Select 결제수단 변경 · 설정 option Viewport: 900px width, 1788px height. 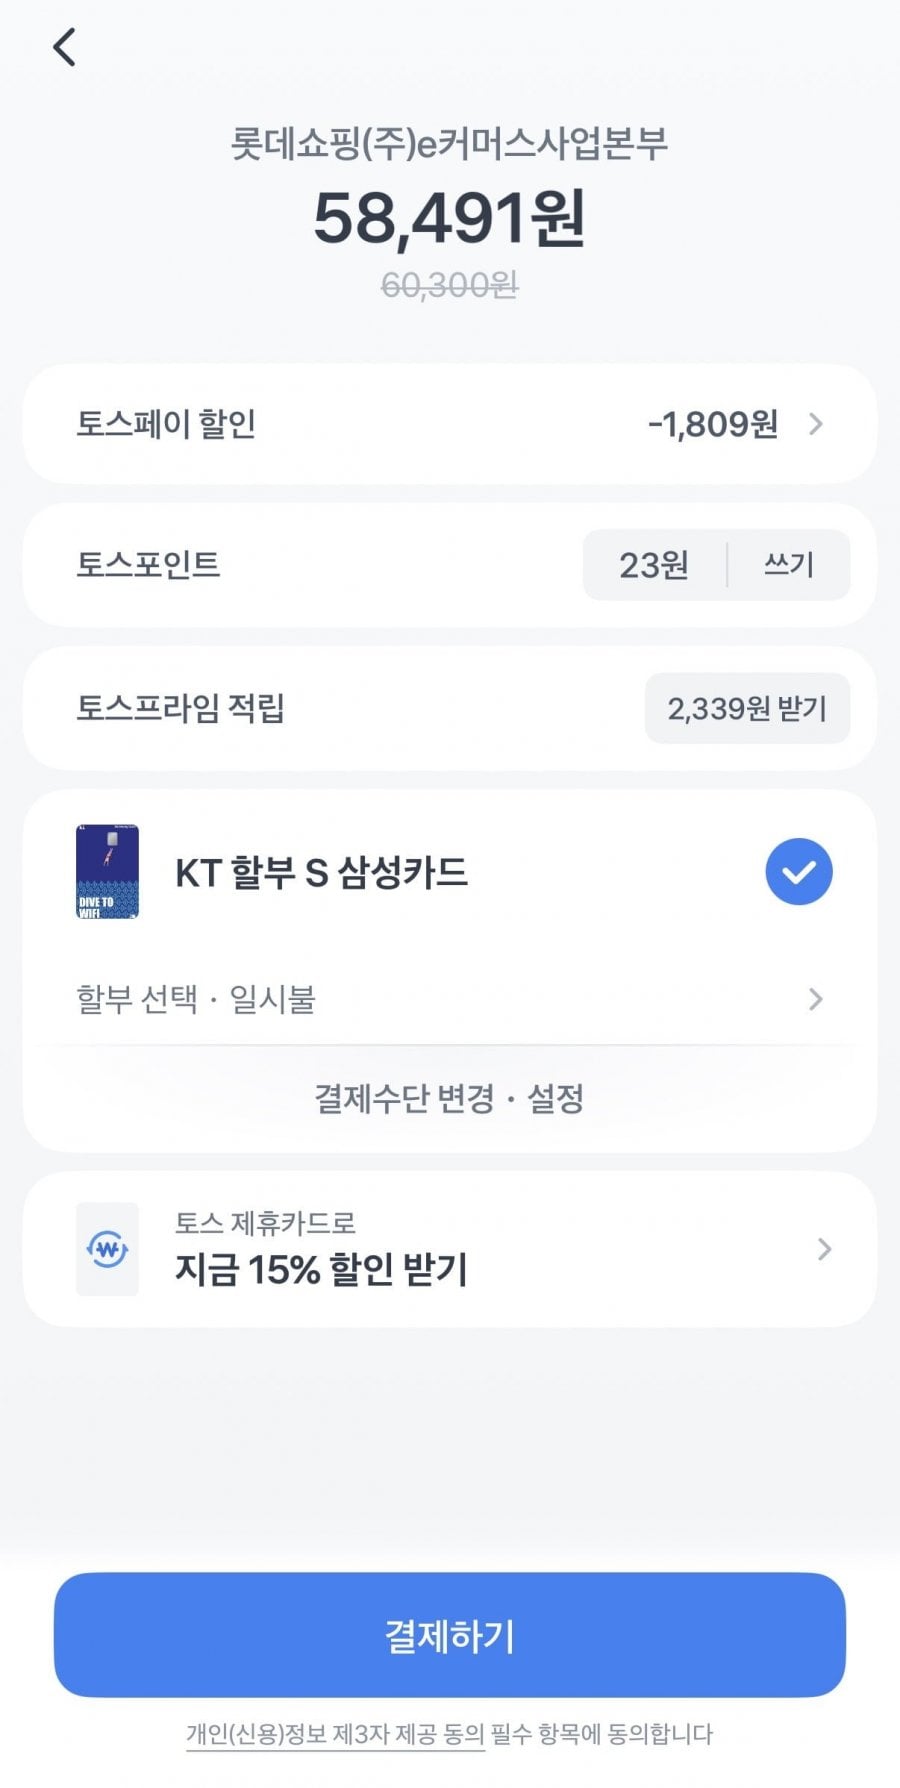(x=449, y=1098)
